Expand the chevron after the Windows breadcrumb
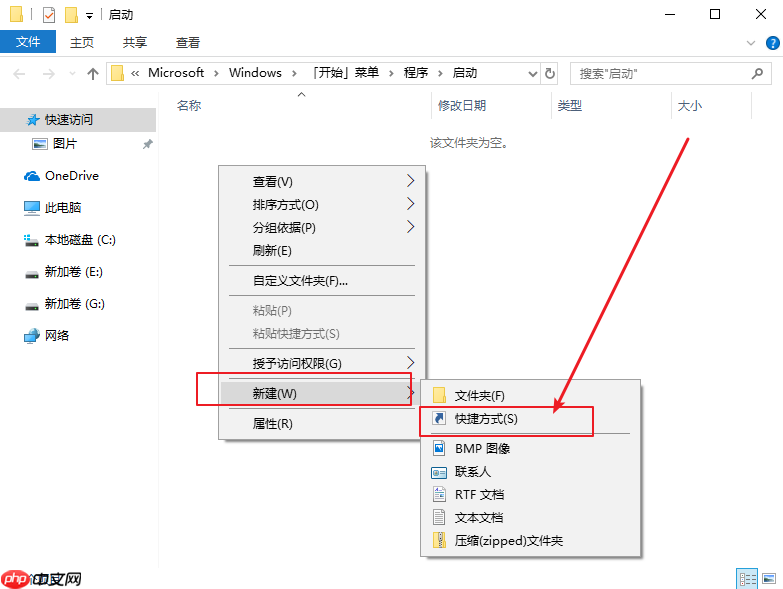The image size is (783, 589). [x=294, y=73]
